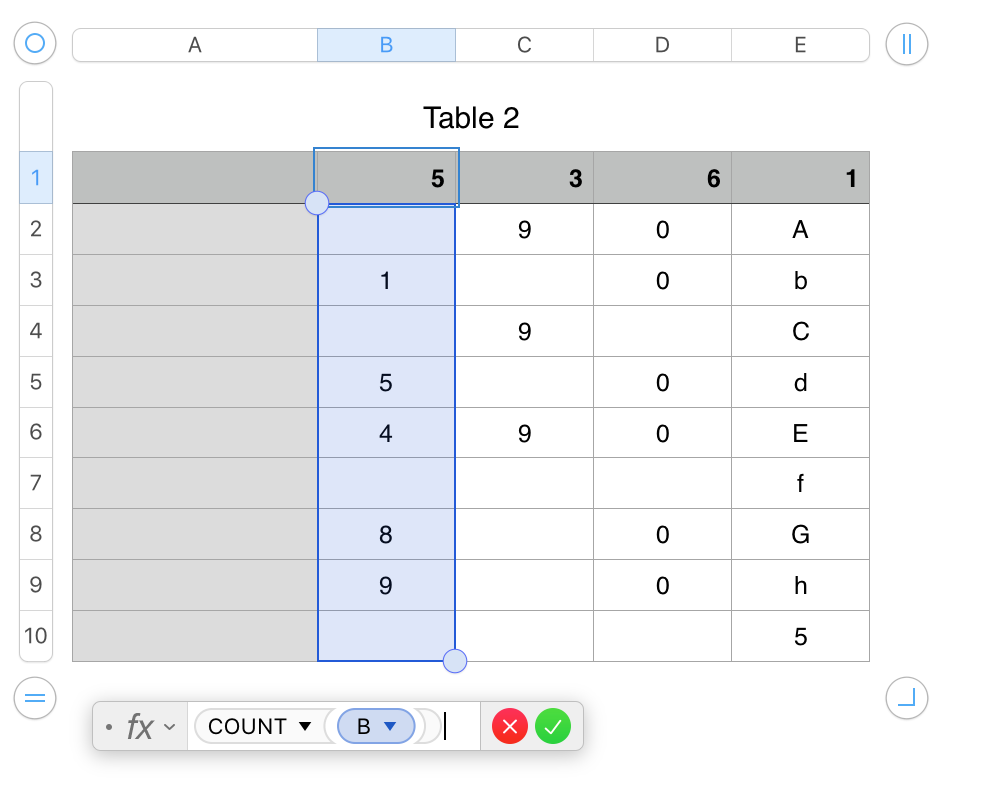
Task: Cancel the formula with red X
Action: coord(510,727)
